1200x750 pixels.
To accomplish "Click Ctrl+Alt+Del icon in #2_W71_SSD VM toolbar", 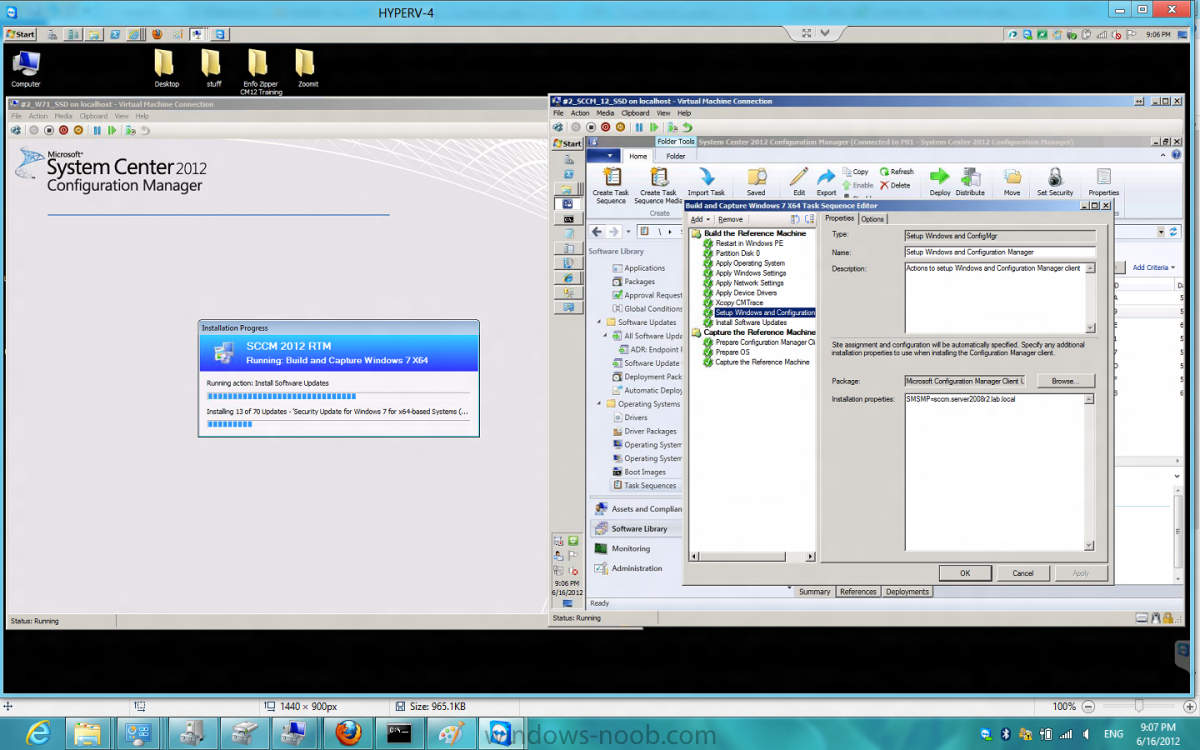I will click(x=16, y=130).
